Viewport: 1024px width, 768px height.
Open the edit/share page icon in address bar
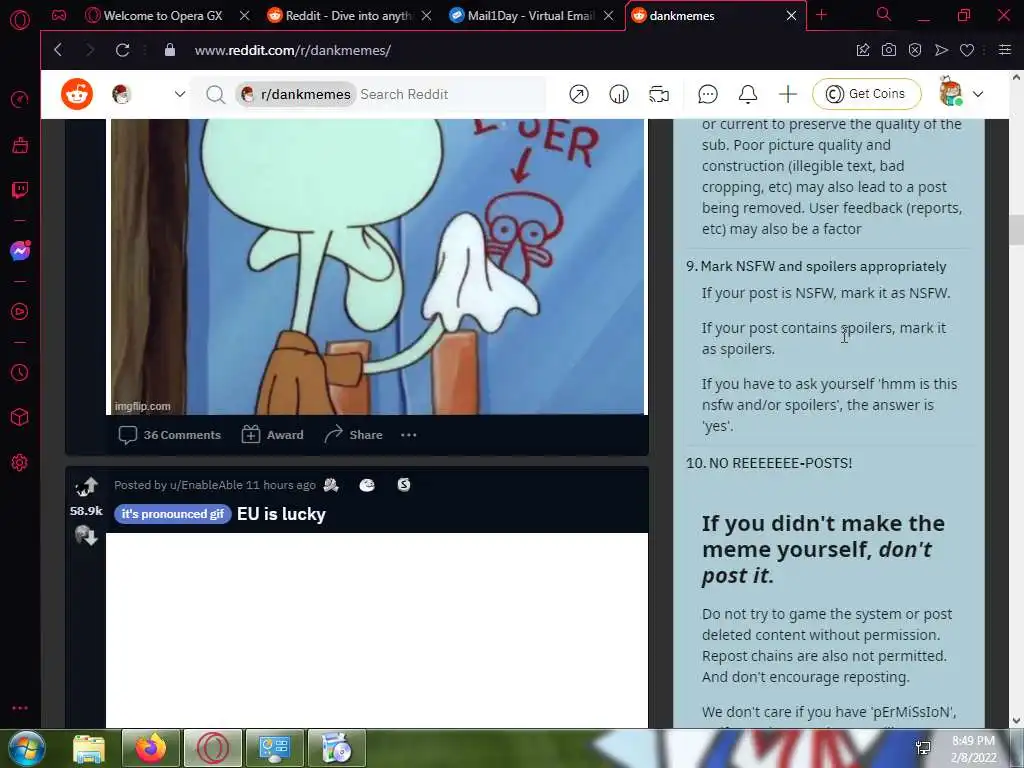pos(863,50)
